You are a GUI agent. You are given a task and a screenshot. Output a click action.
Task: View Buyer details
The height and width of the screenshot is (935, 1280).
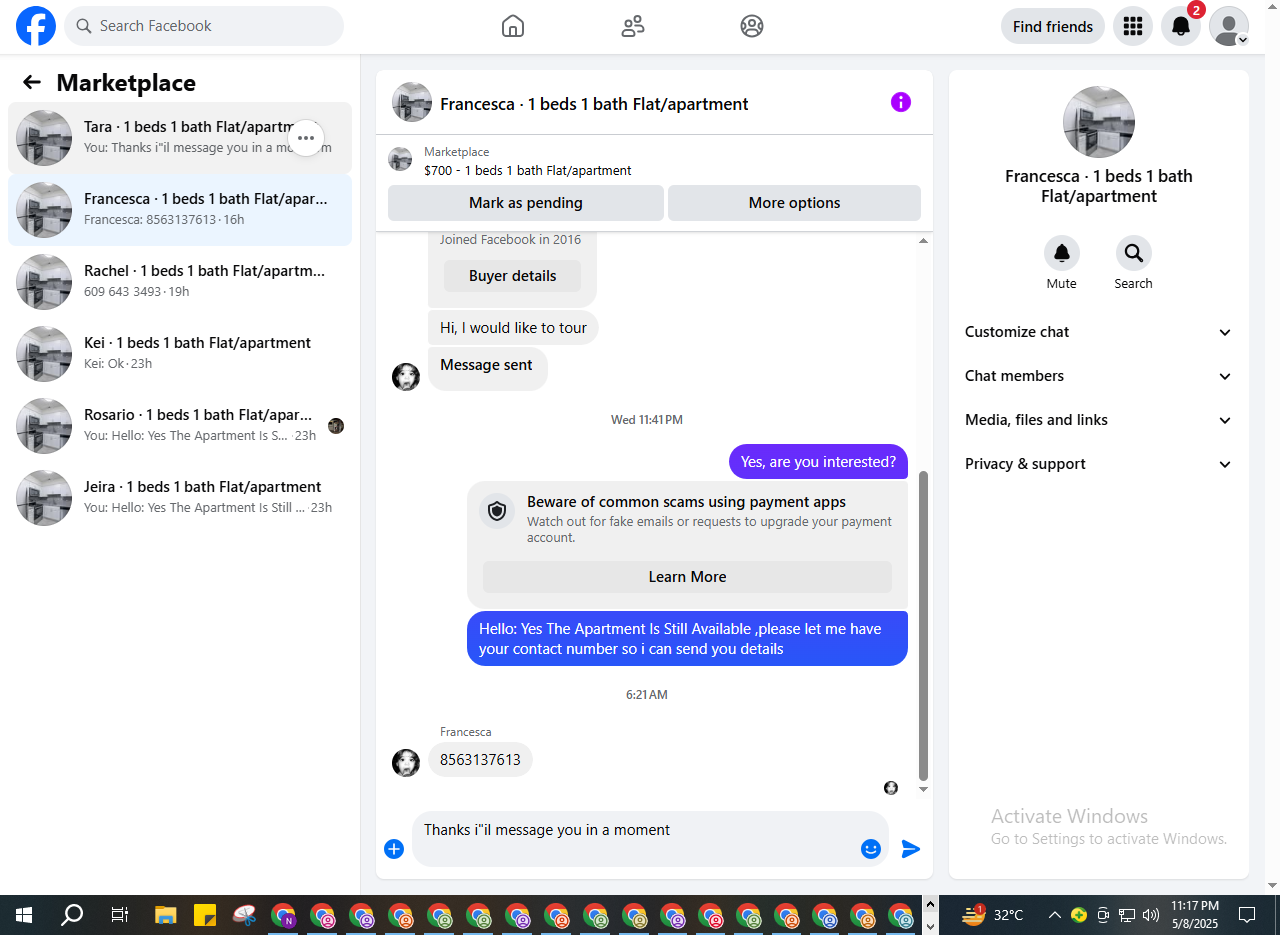point(513,276)
